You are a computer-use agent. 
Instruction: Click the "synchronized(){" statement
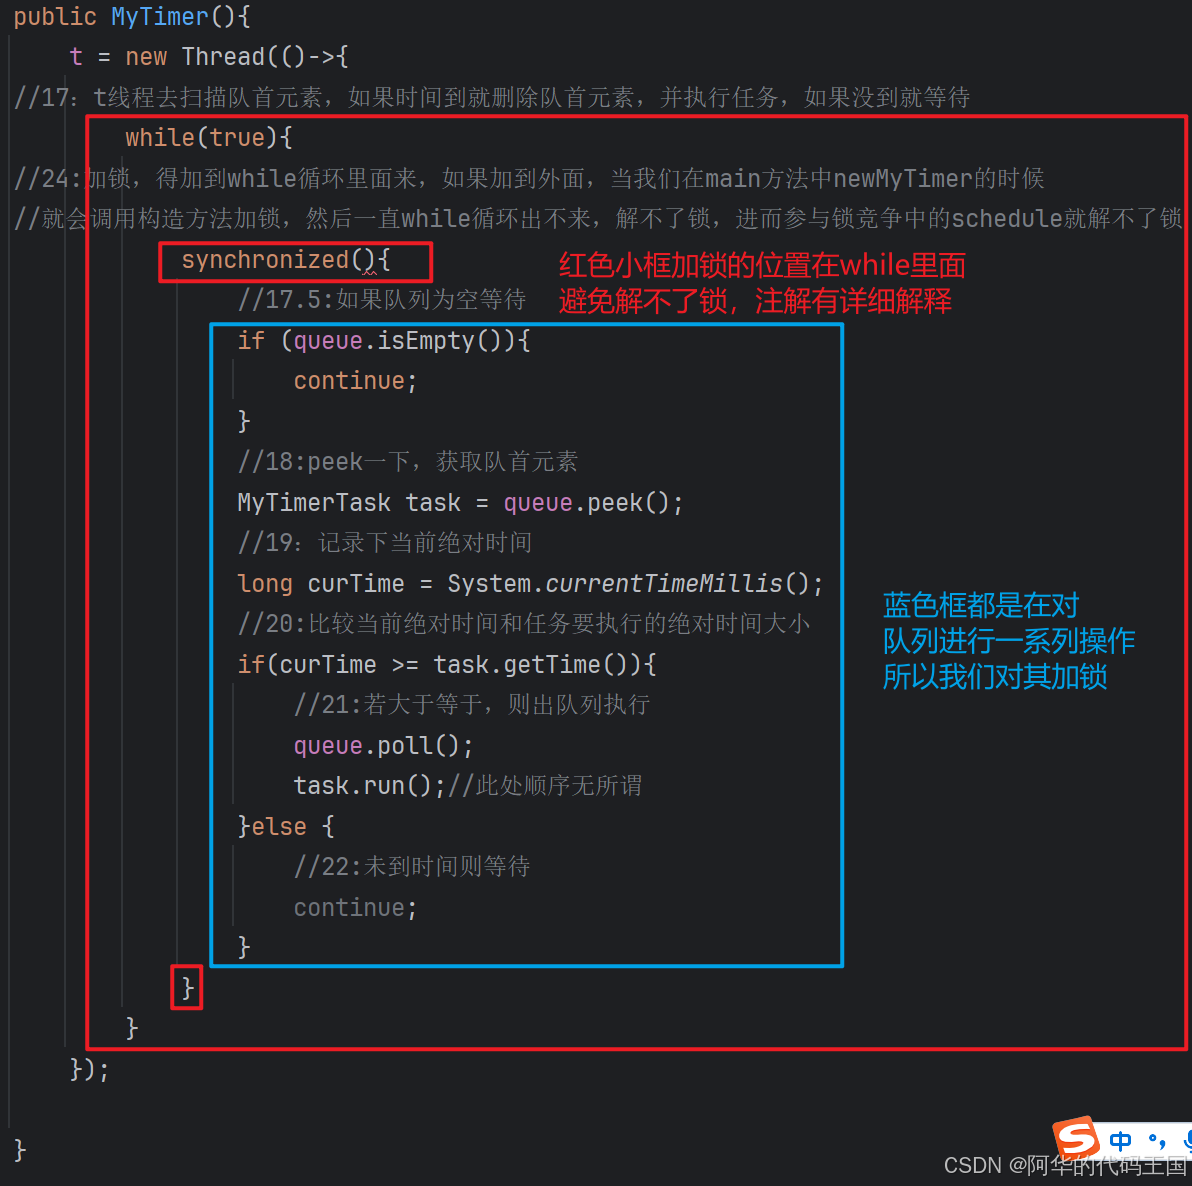[x=286, y=260]
